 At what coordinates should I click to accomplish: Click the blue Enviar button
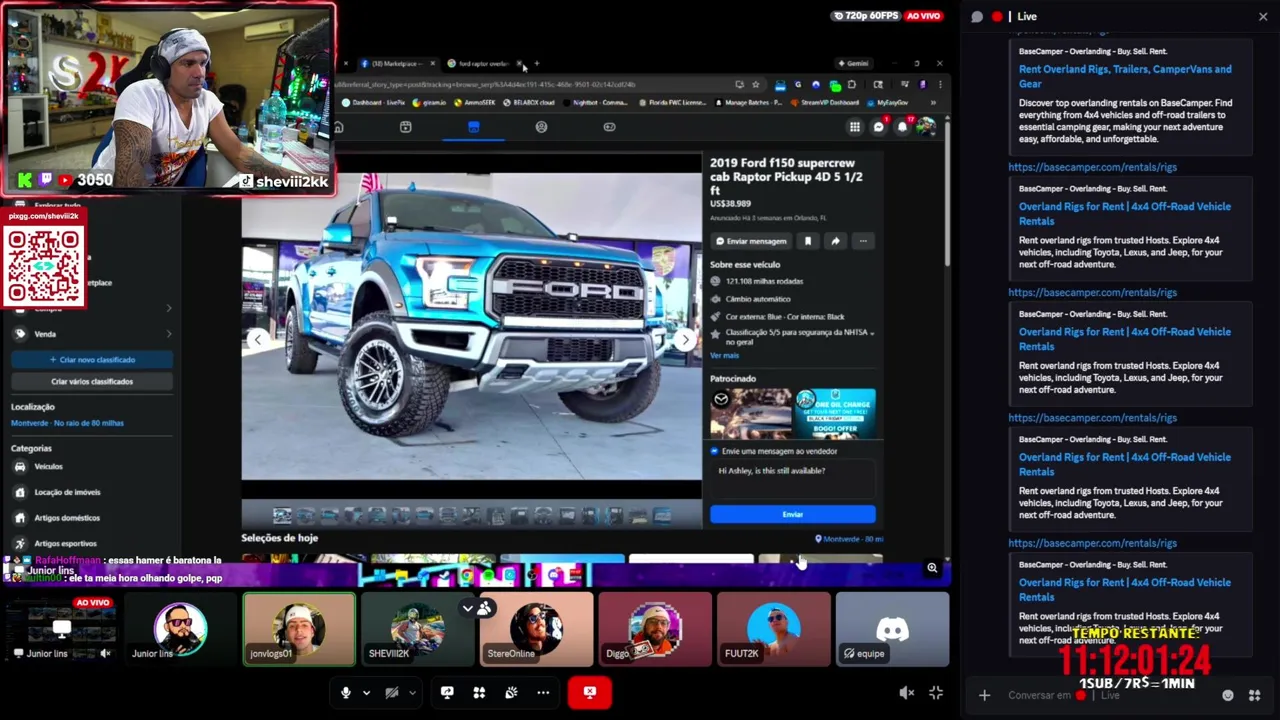[793, 514]
